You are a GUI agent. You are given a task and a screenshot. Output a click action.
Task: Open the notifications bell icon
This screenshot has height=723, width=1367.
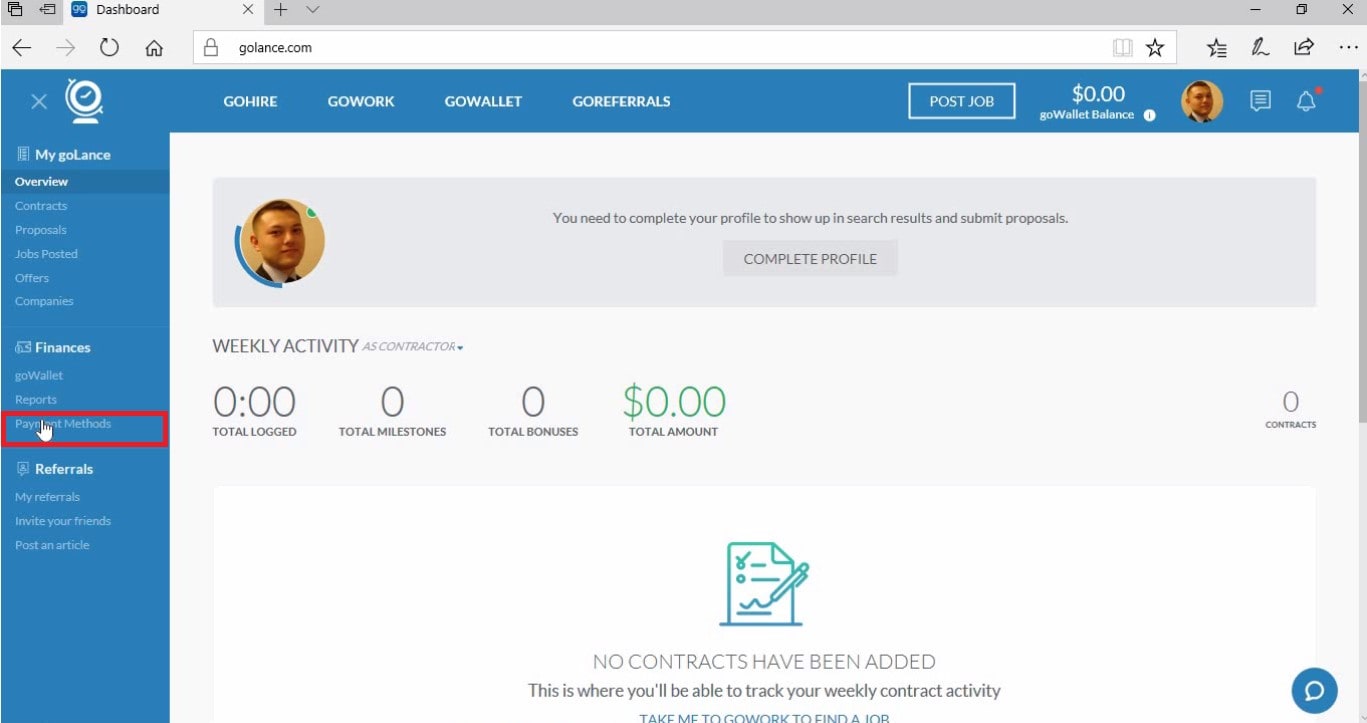click(x=1306, y=101)
